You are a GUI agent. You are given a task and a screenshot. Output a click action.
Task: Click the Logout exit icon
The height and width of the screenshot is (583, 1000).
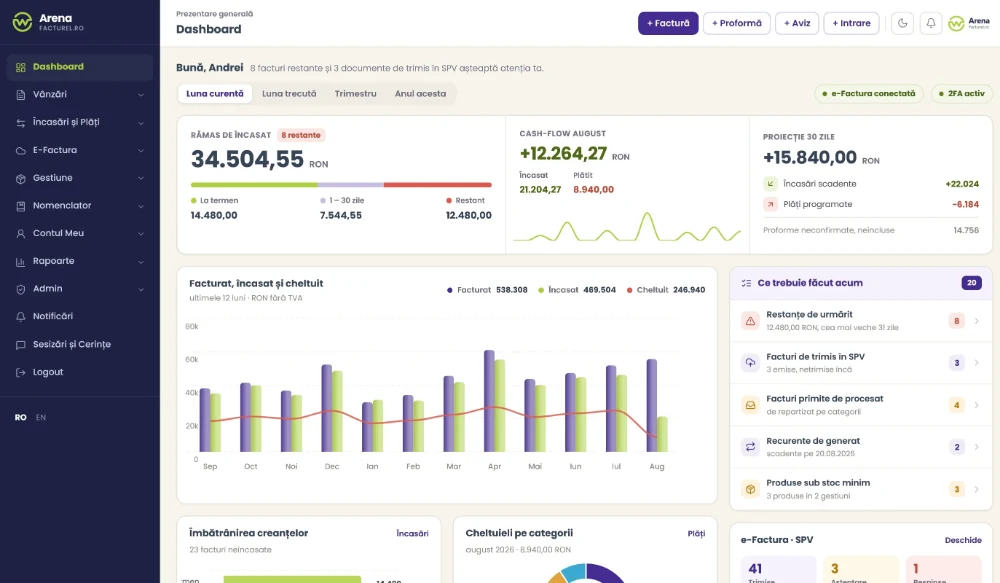point(20,373)
